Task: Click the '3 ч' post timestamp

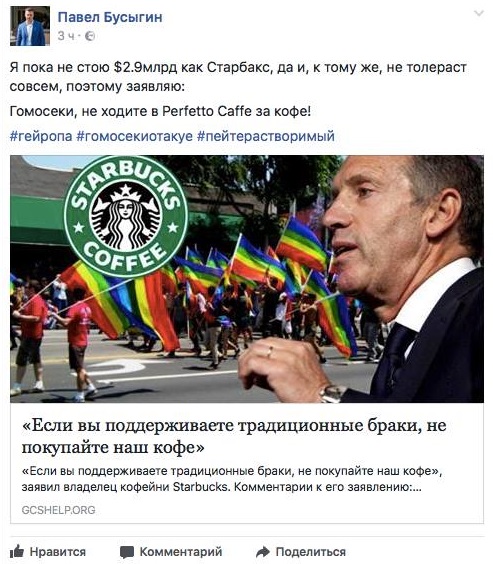Action: pyautogui.click(x=66, y=36)
